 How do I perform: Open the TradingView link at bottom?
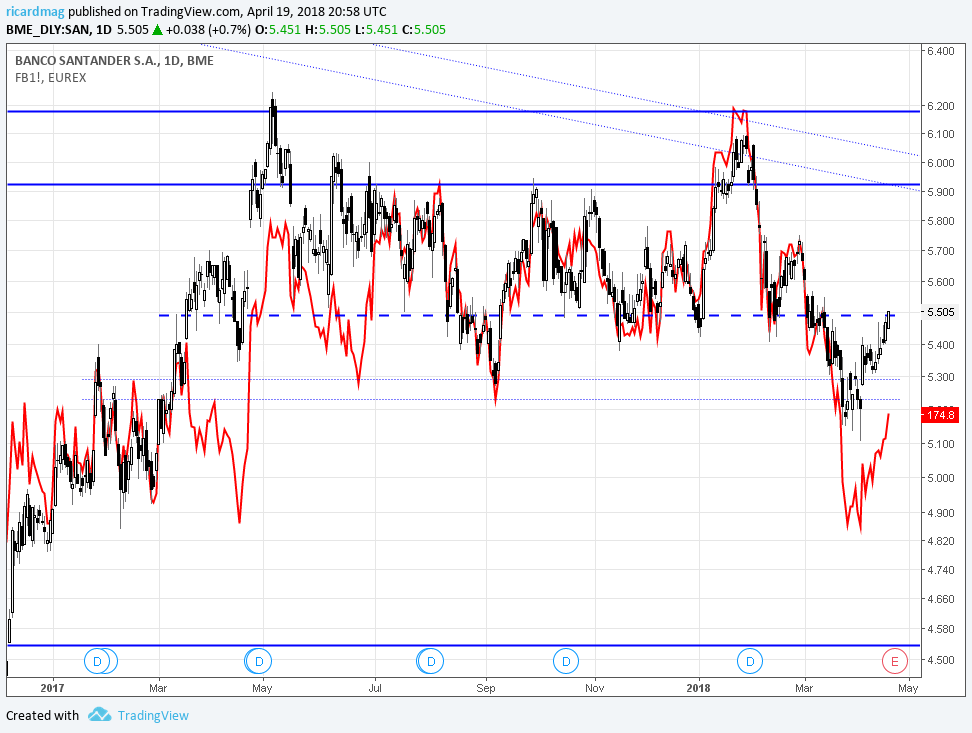153,716
